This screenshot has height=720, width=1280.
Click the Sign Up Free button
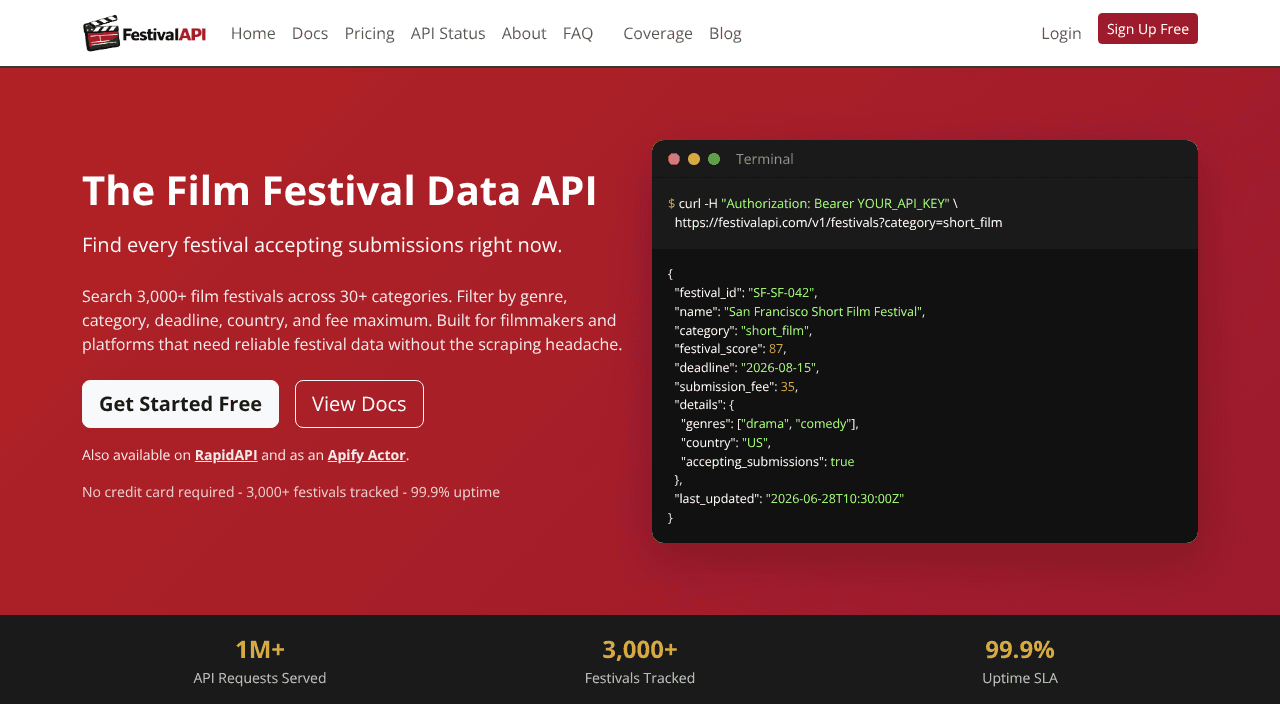1148,29
